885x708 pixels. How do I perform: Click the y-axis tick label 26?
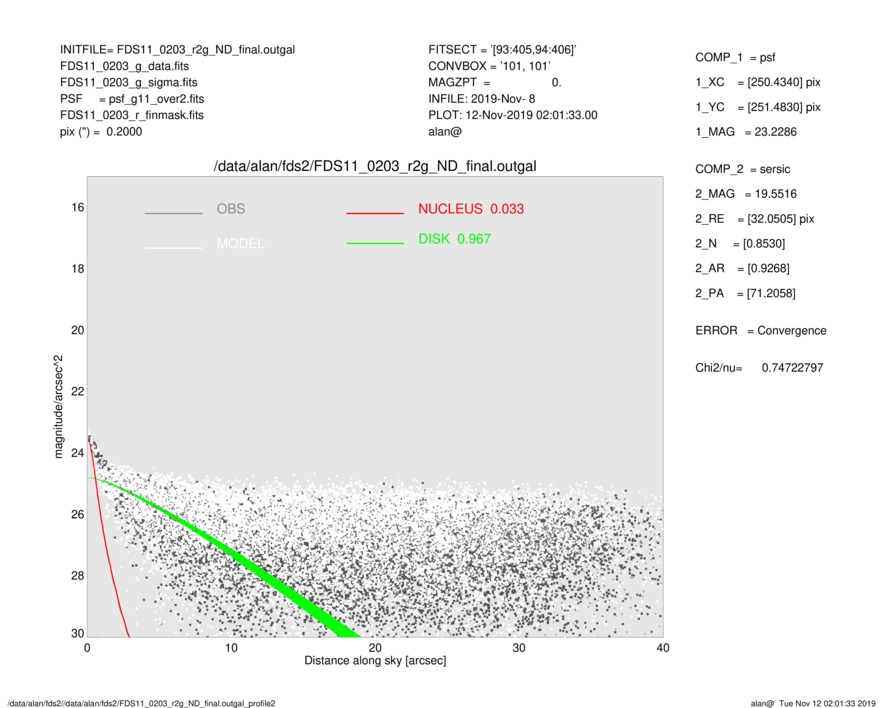click(x=77, y=514)
